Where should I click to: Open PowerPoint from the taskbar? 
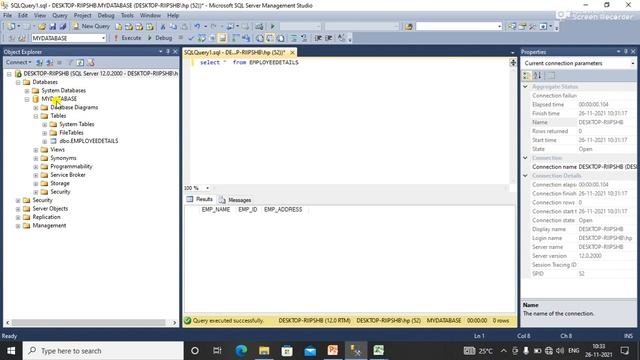click(333, 351)
